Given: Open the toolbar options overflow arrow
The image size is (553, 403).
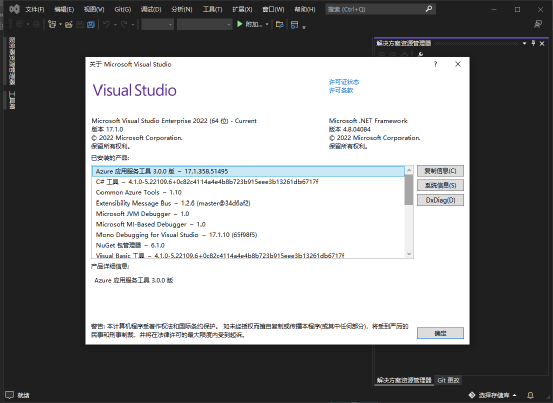Looking at the screenshot, I should pos(304,27).
